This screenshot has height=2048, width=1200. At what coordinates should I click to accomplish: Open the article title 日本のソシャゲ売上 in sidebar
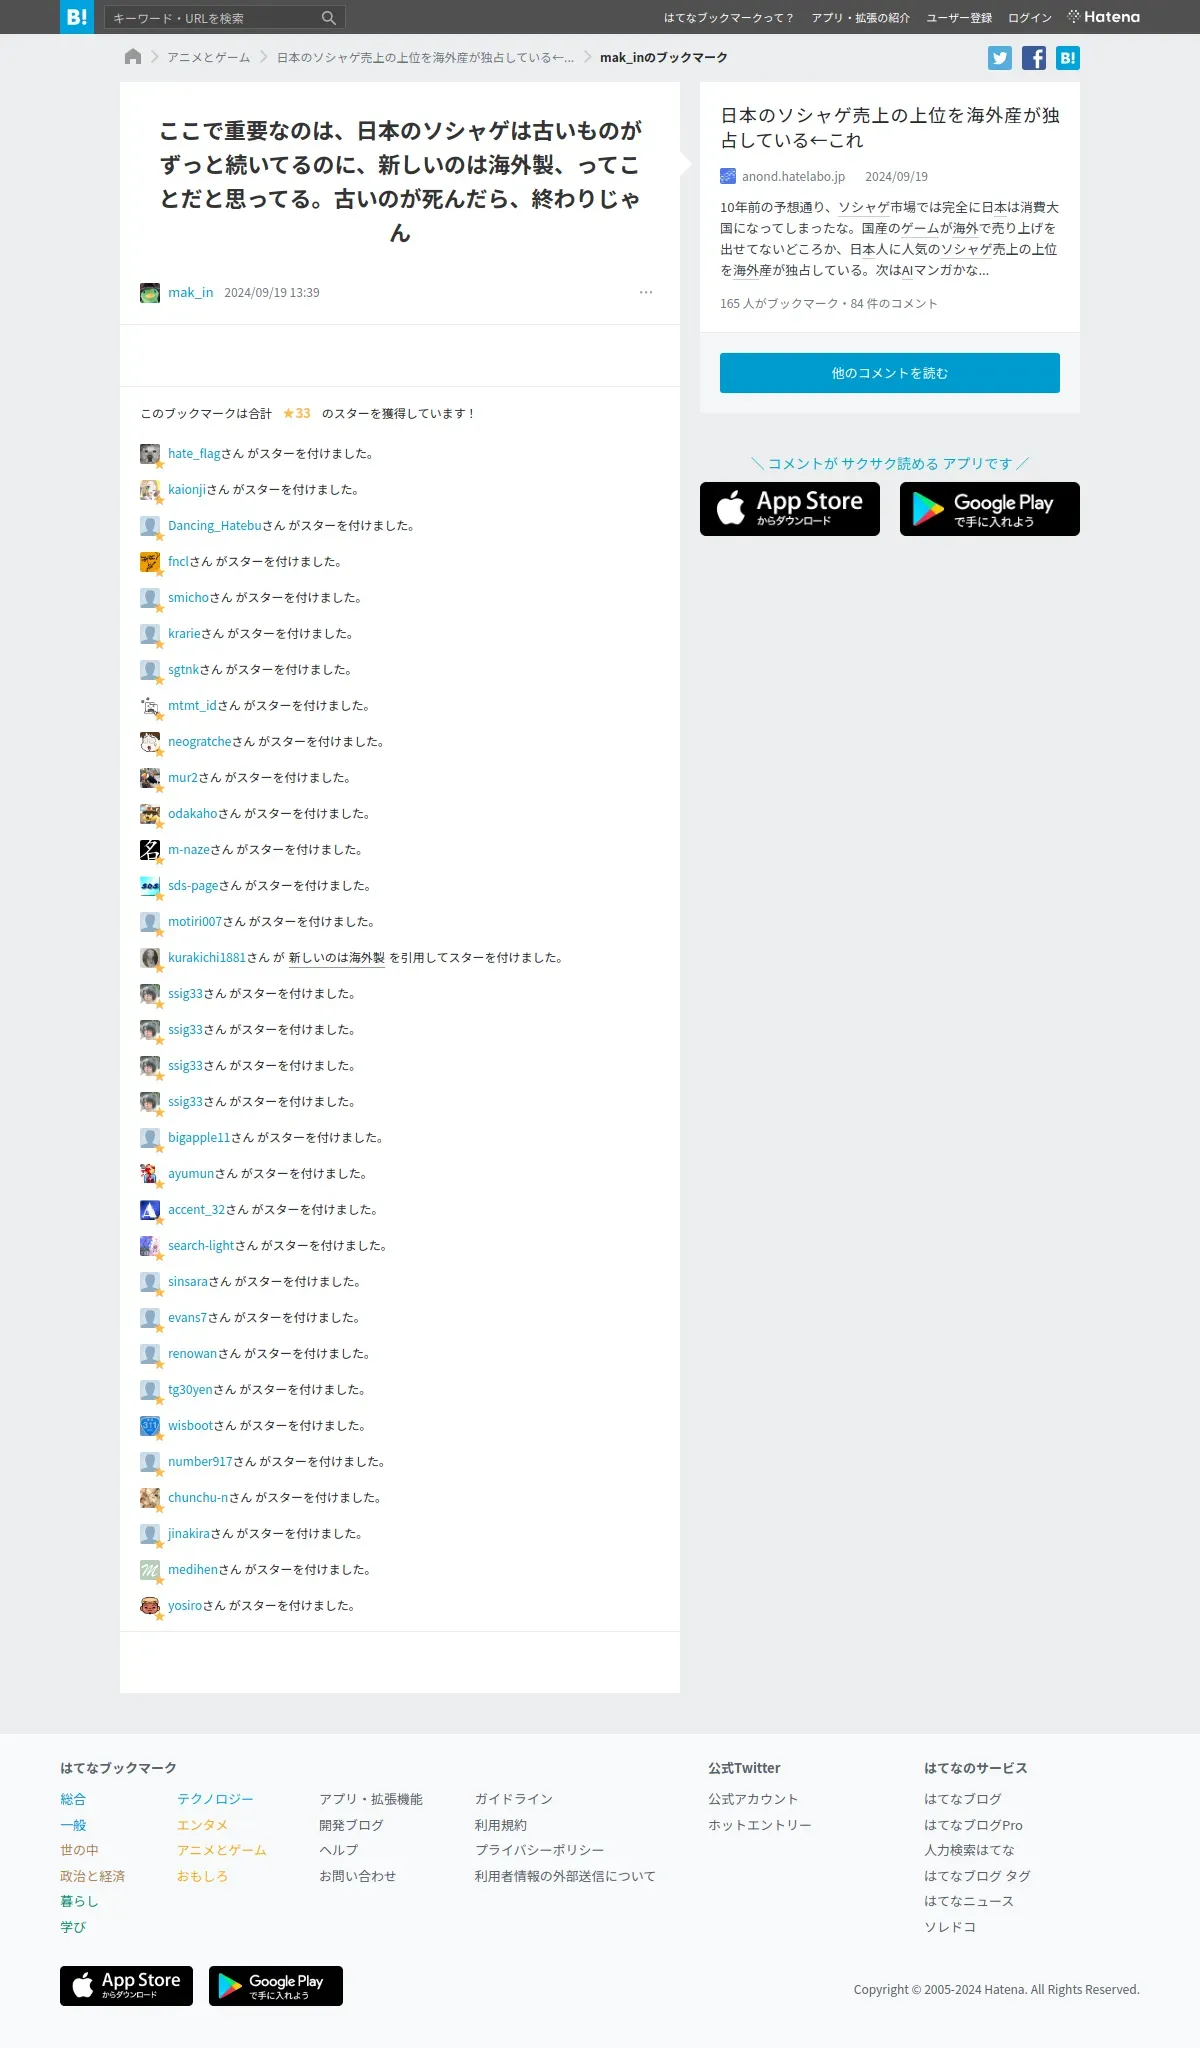click(890, 128)
